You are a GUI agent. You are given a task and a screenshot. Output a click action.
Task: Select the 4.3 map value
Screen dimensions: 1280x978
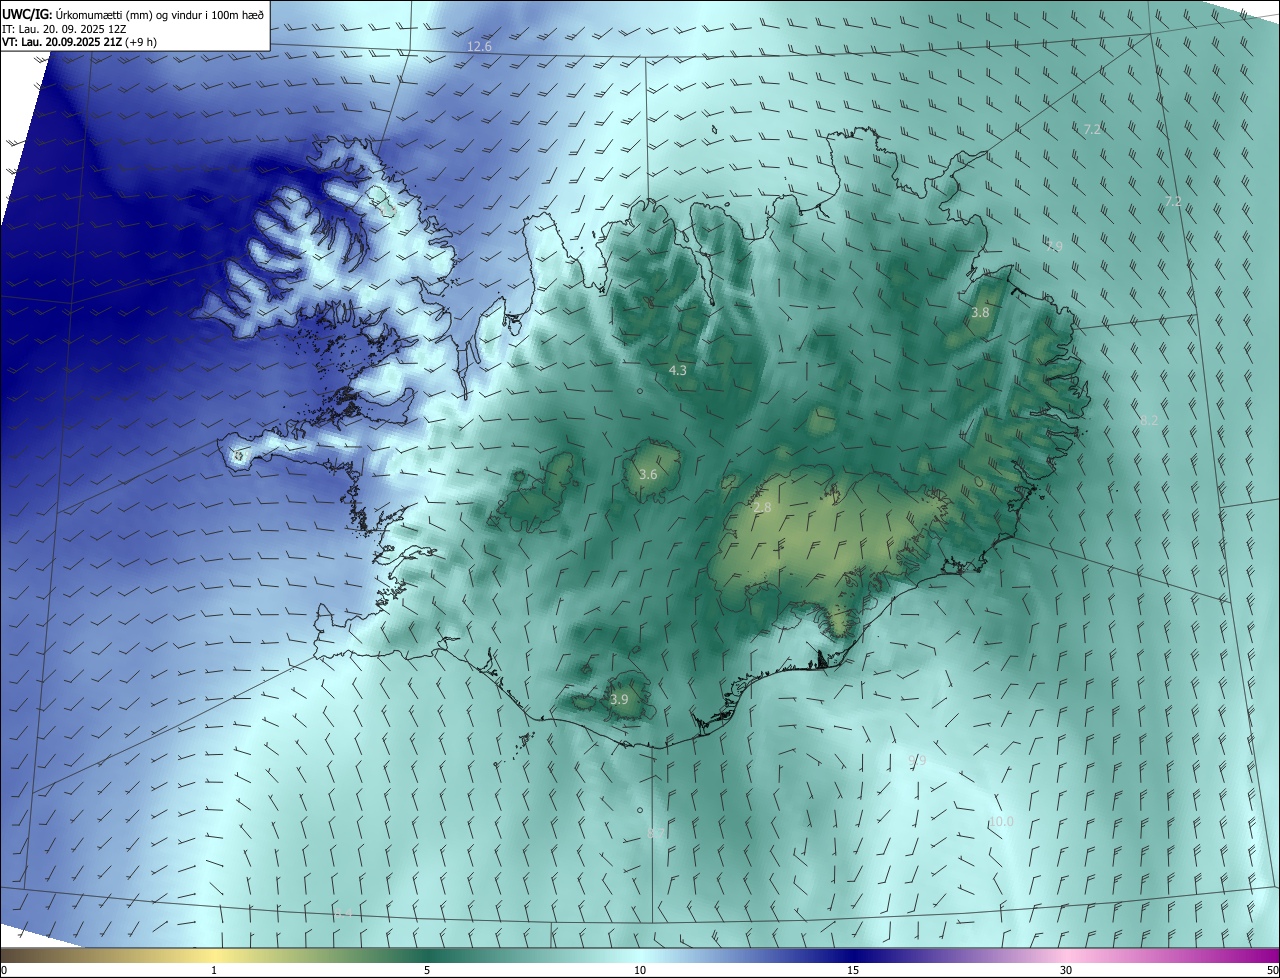point(677,370)
